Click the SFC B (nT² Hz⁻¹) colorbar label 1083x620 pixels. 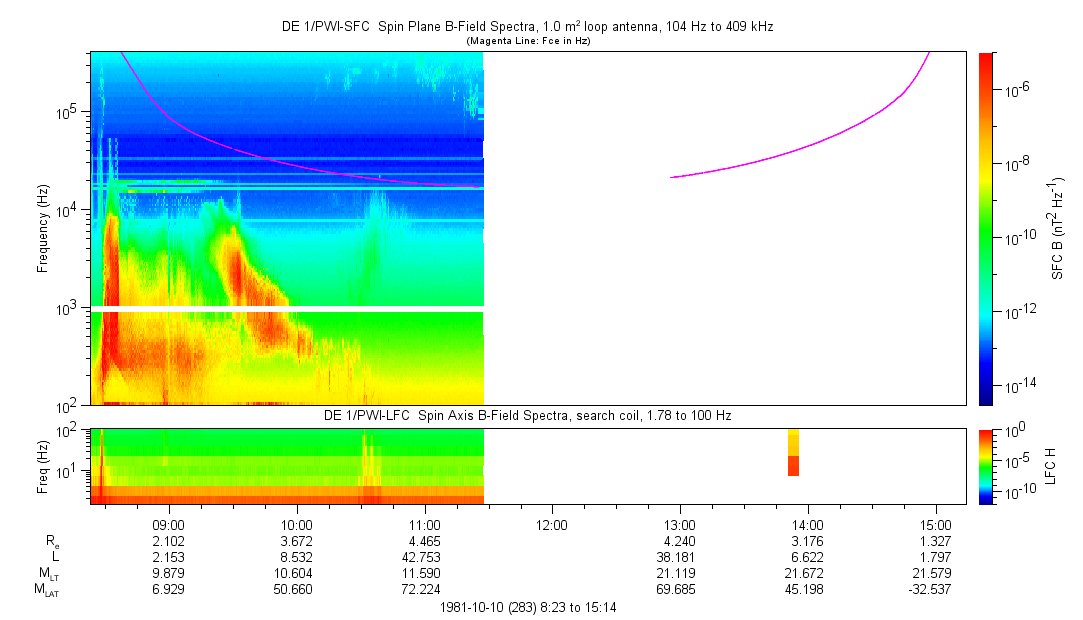coord(1056,228)
